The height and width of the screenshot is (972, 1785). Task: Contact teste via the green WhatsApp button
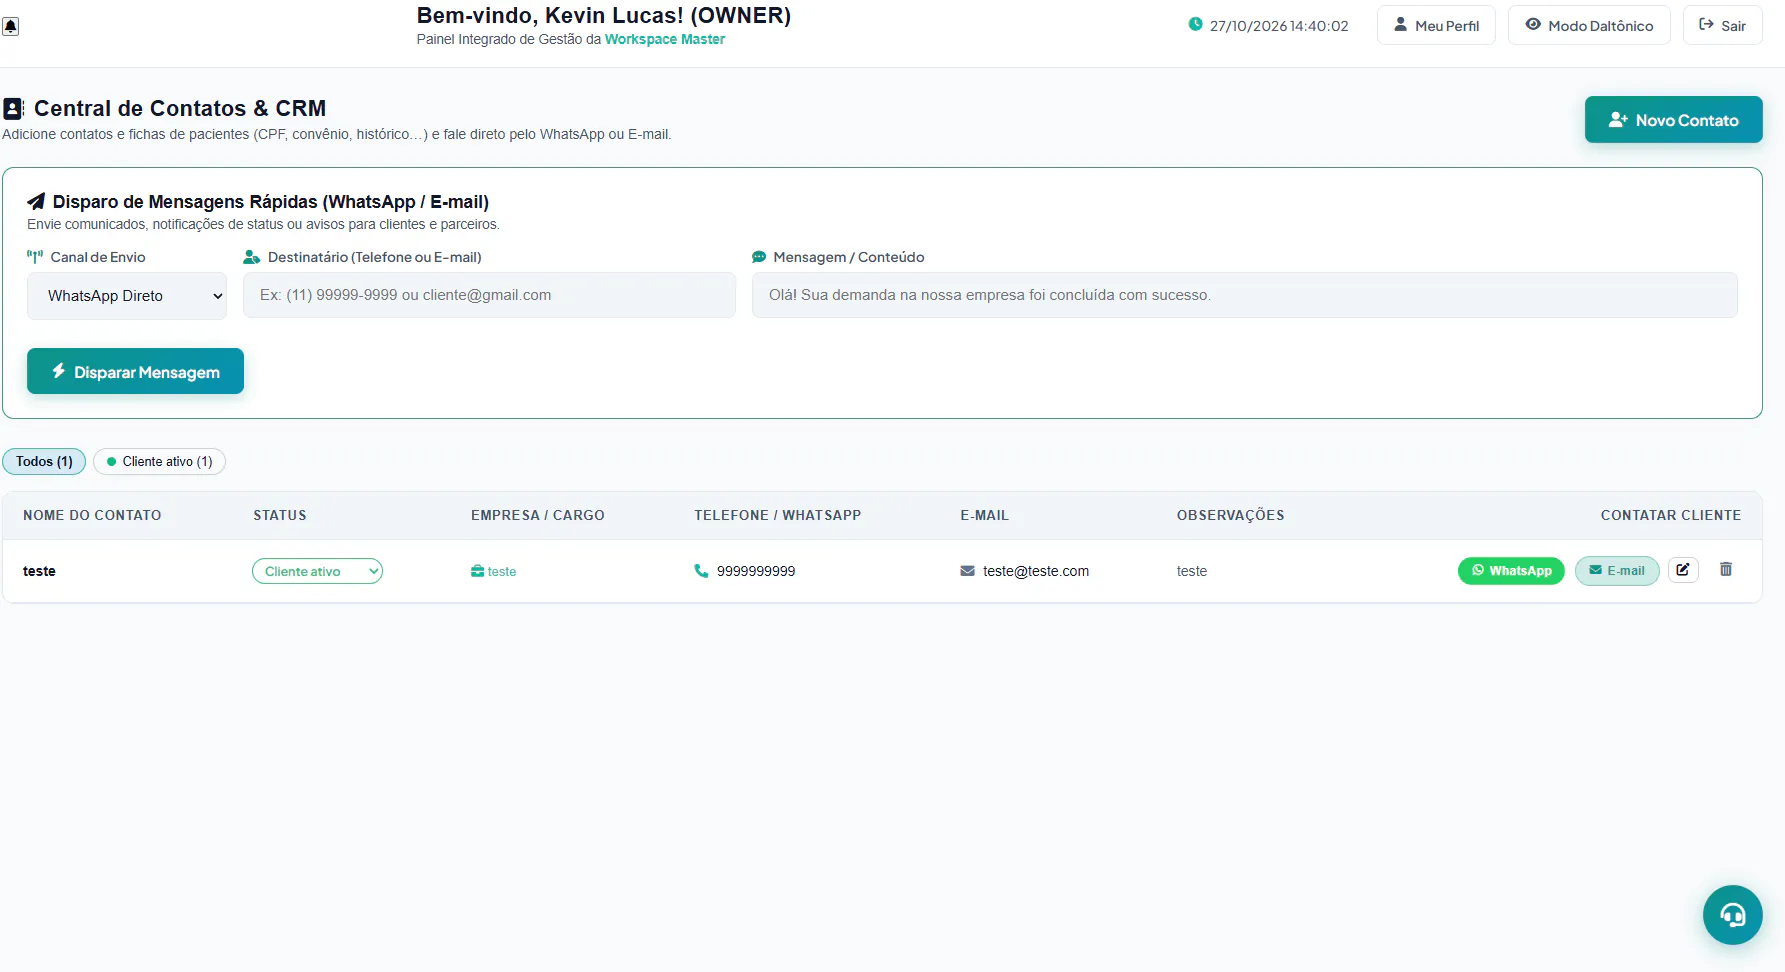point(1511,571)
